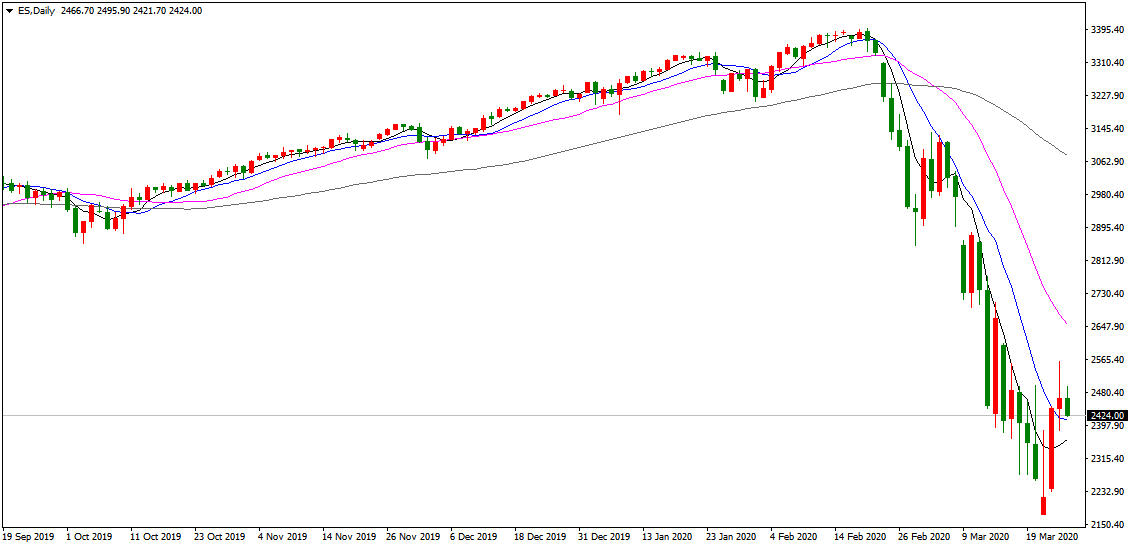Select the 19 Mar 2020 date label

1051,537
